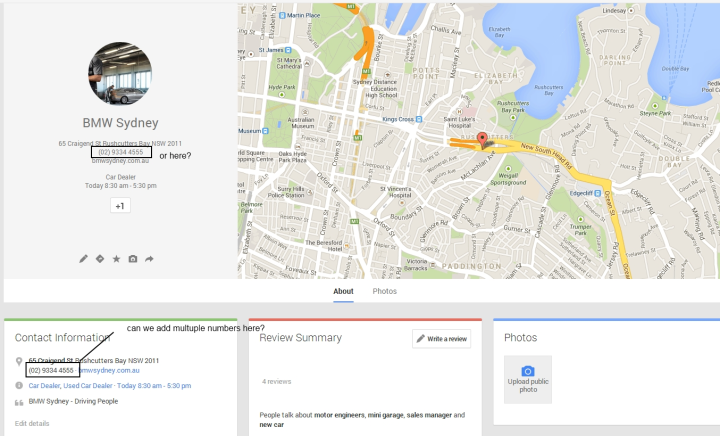Click Upload public photo tile
The width and height of the screenshot is (720, 436).
[528, 380]
